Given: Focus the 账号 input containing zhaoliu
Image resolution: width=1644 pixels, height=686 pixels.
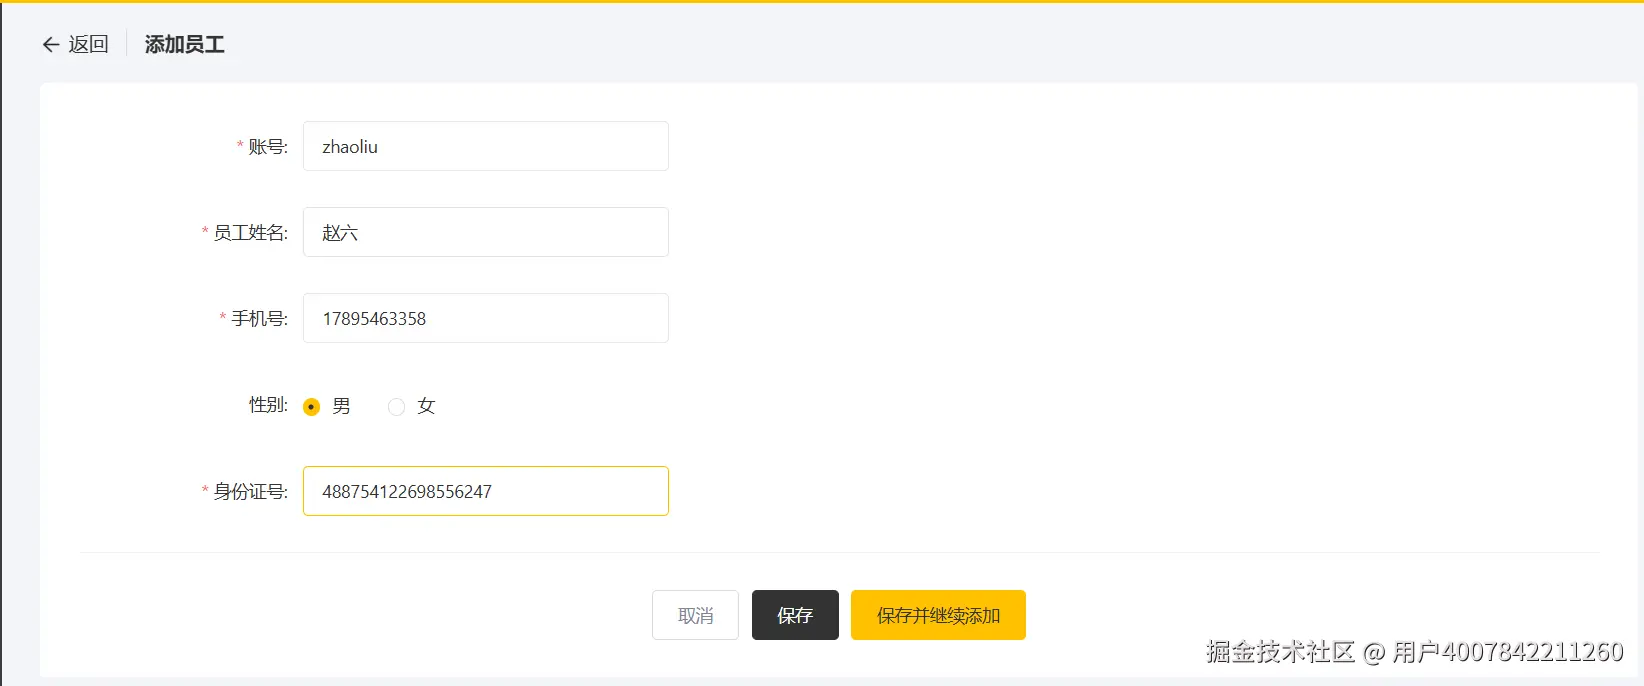Looking at the screenshot, I should (485, 146).
